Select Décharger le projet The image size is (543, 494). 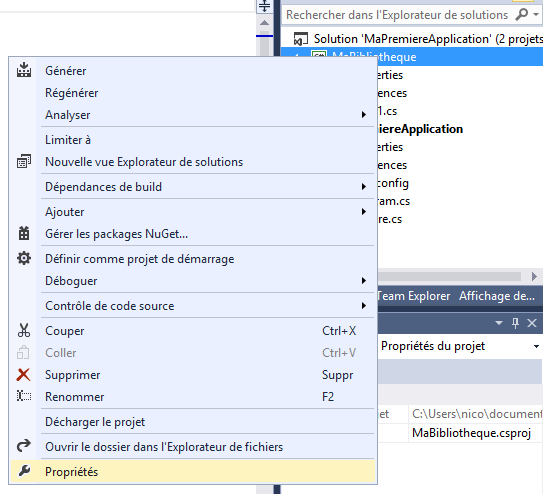click(x=194, y=422)
